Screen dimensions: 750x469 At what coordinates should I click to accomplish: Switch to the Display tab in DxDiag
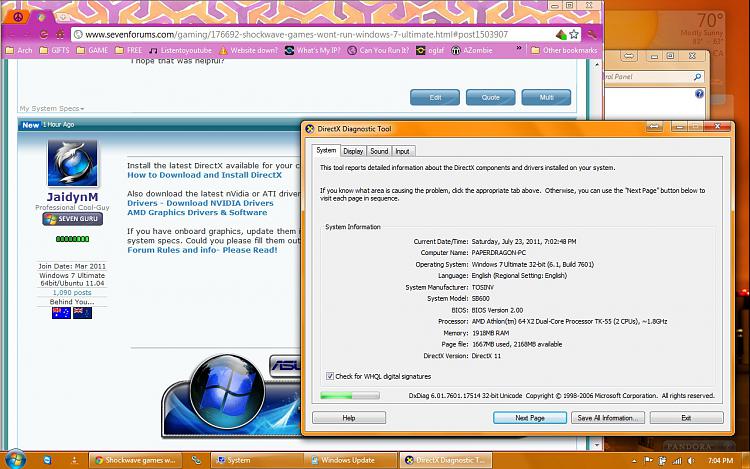(x=353, y=151)
